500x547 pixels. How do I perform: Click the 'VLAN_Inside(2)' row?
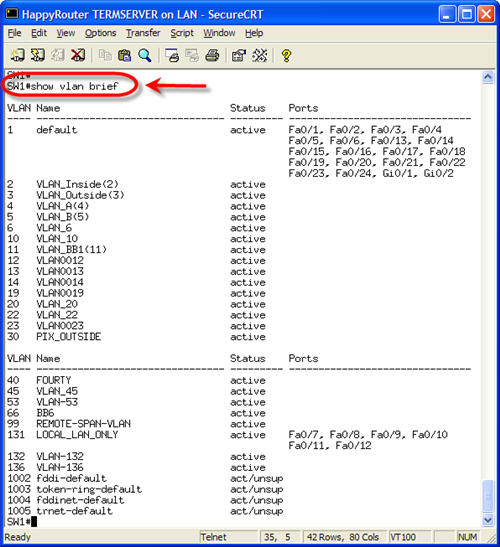[136, 184]
